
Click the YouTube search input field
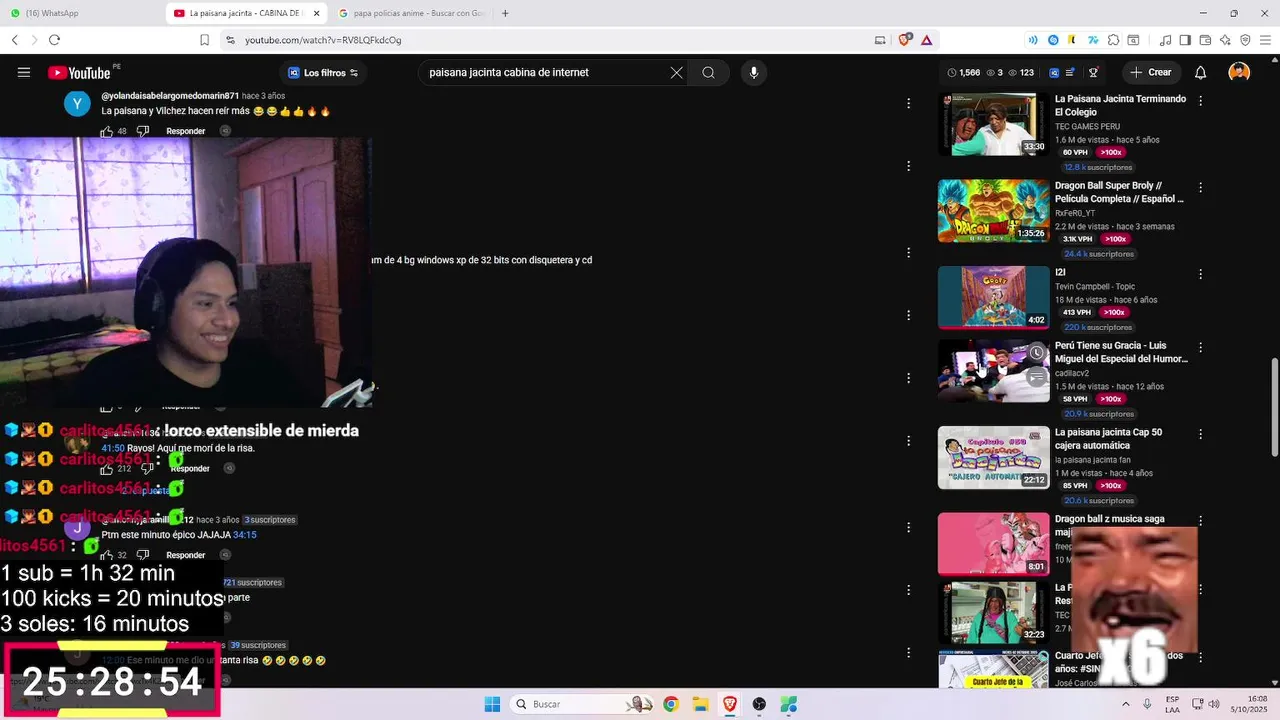(x=545, y=72)
